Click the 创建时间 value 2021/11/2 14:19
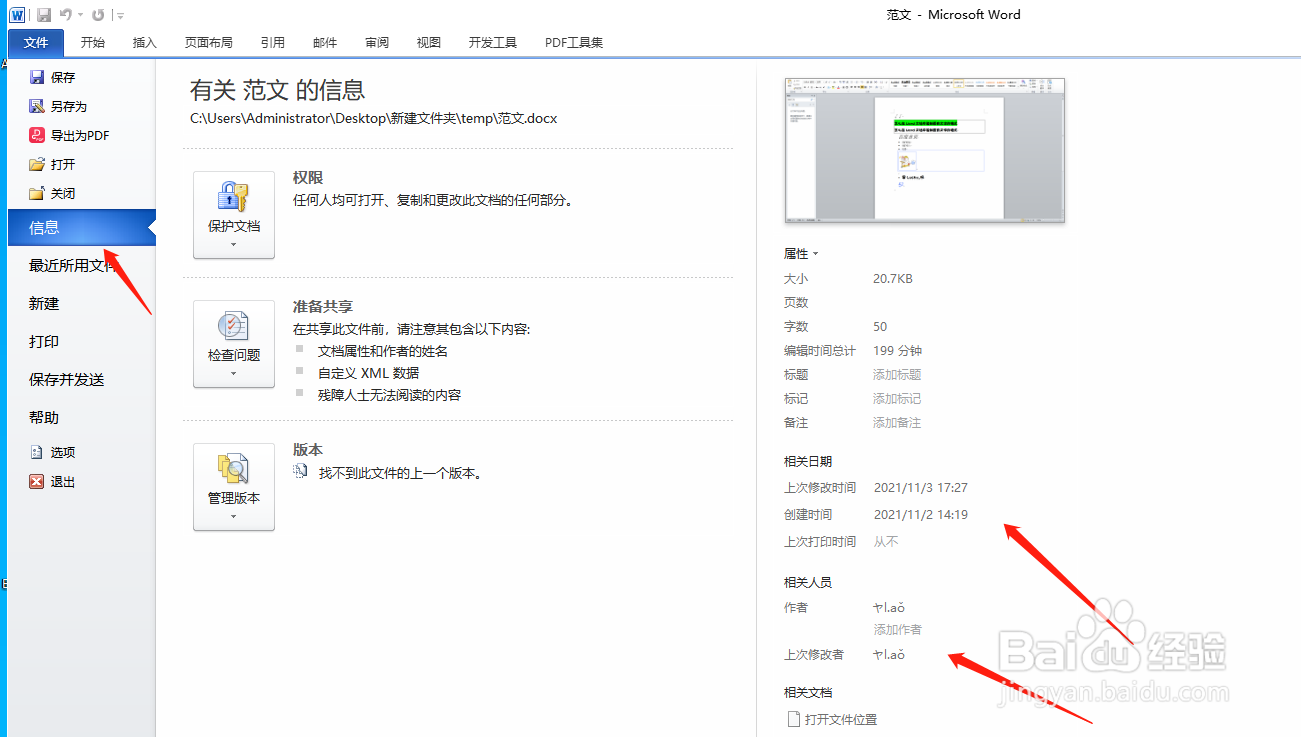The width and height of the screenshot is (1301, 737). click(x=921, y=515)
